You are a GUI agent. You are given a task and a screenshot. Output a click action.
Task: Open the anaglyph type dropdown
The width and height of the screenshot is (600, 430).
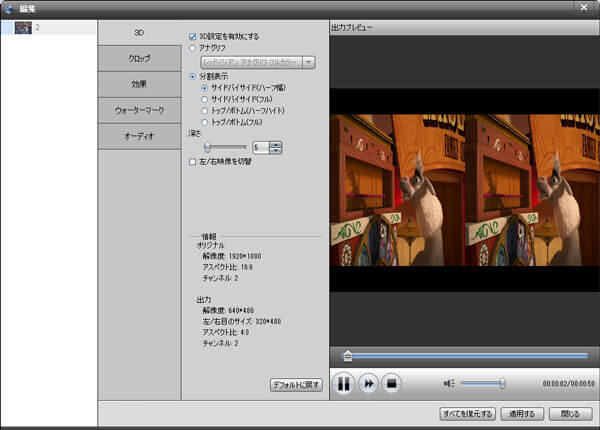click(309, 61)
